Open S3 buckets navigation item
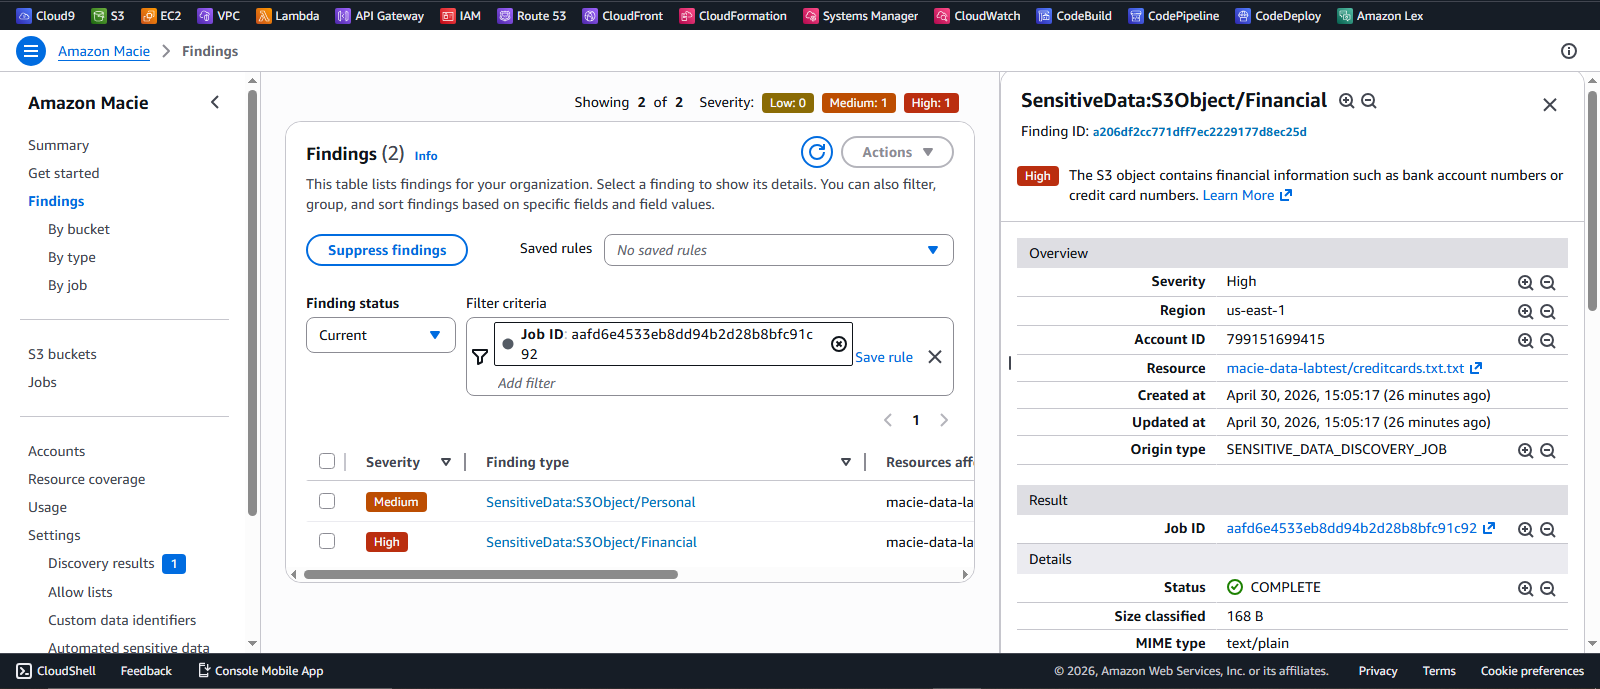The width and height of the screenshot is (1600, 689). (62, 354)
